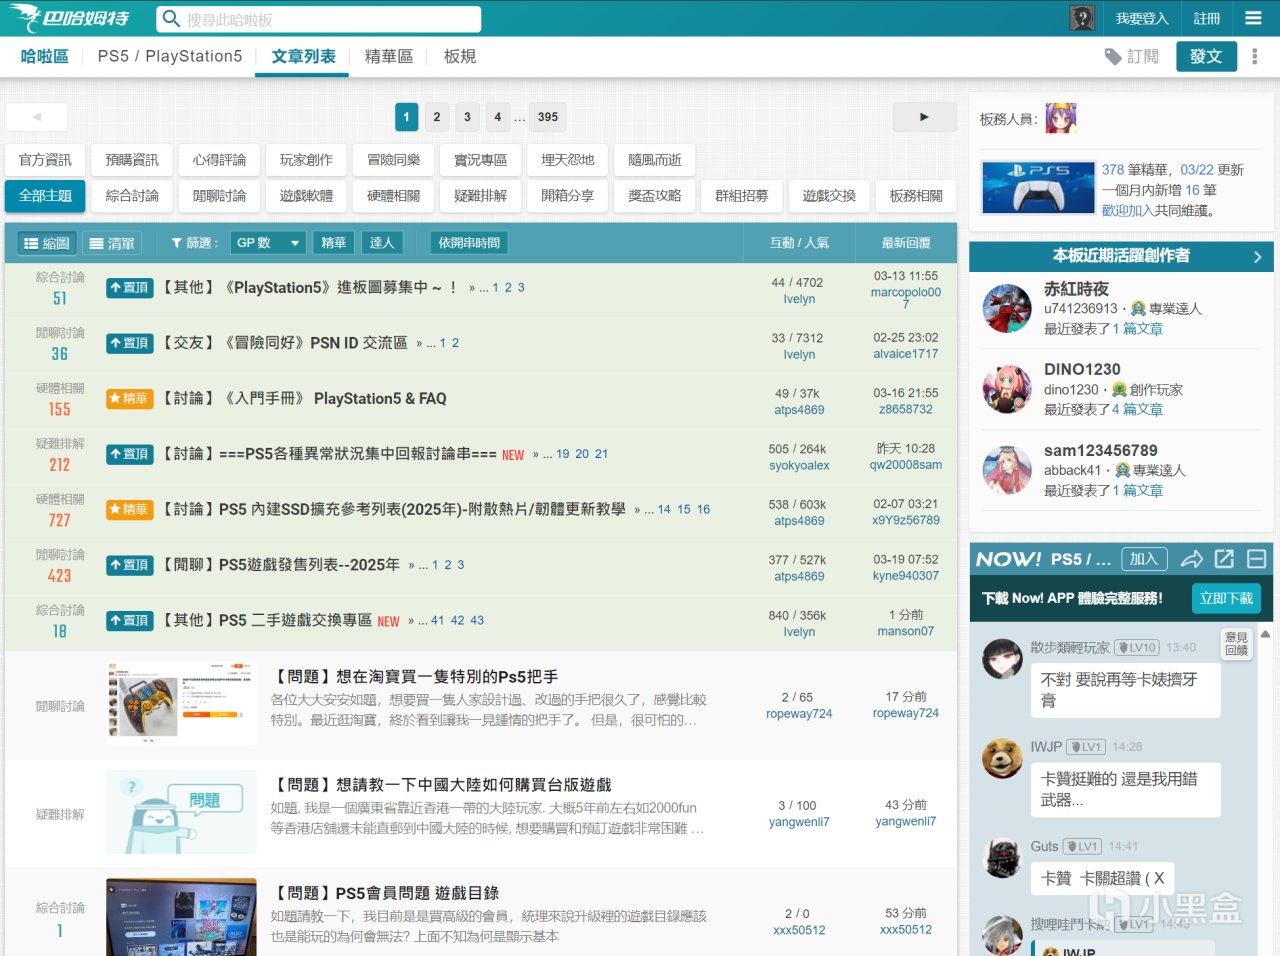Click the 發文 post button
Viewport: 1280px width, 956px height.
point(1206,57)
